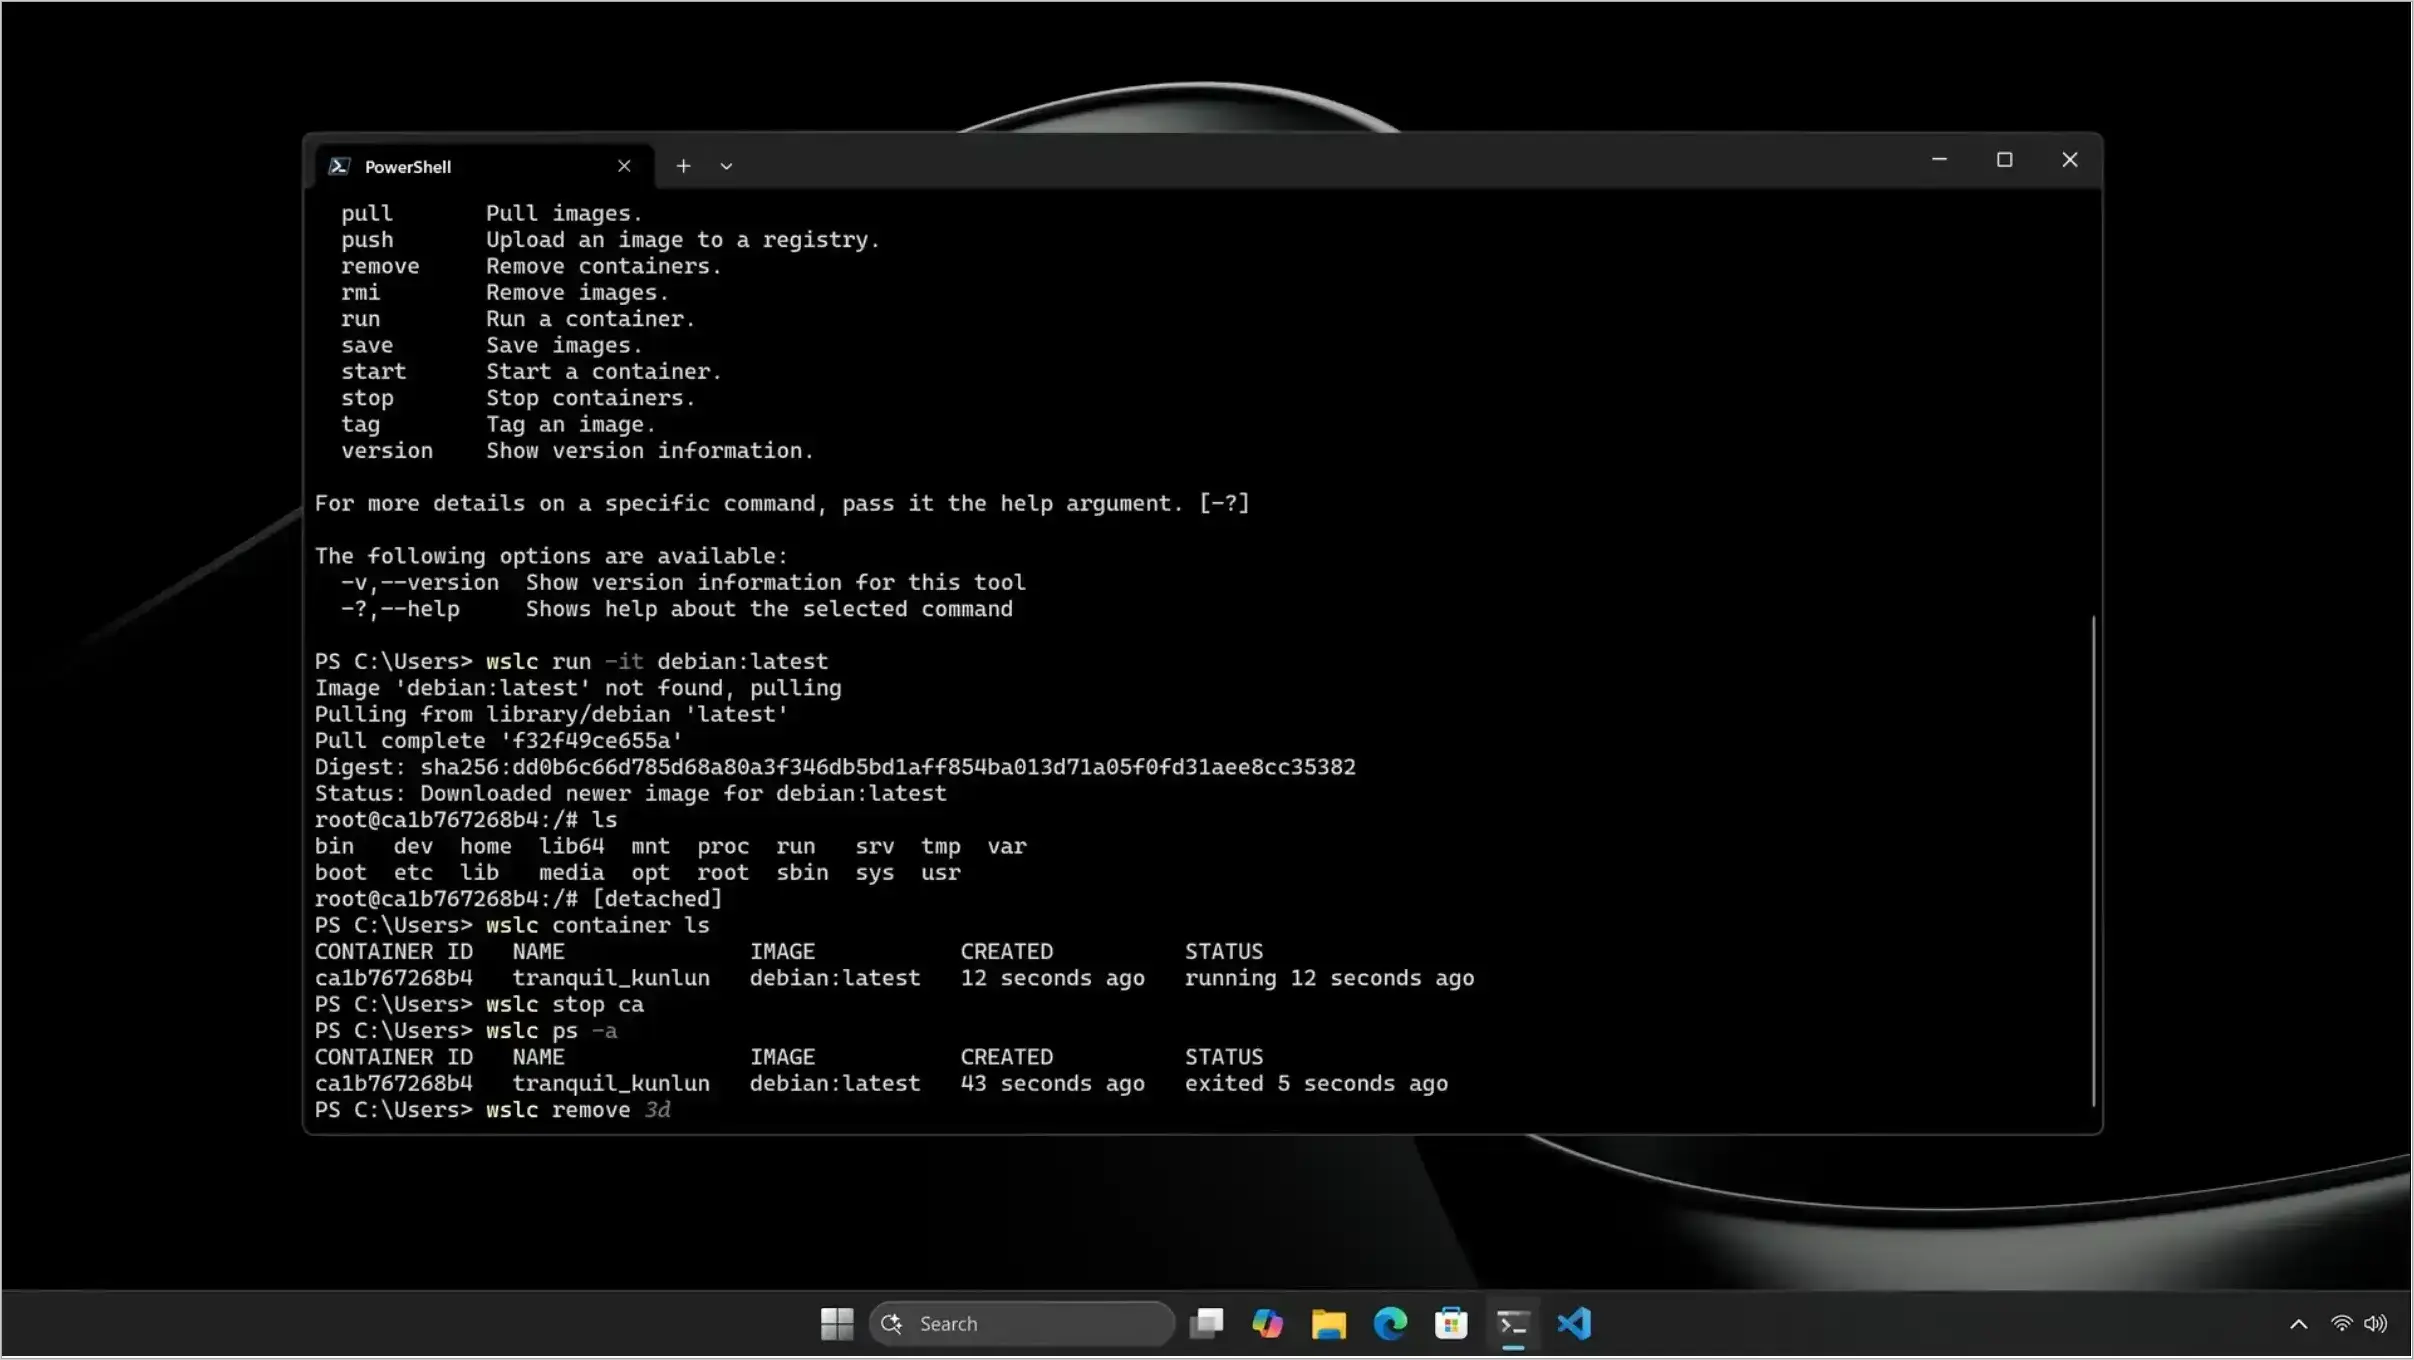Click 'exited 5 seconds ago' status
Viewport: 2414px width, 1360px height.
pos(1316,1083)
